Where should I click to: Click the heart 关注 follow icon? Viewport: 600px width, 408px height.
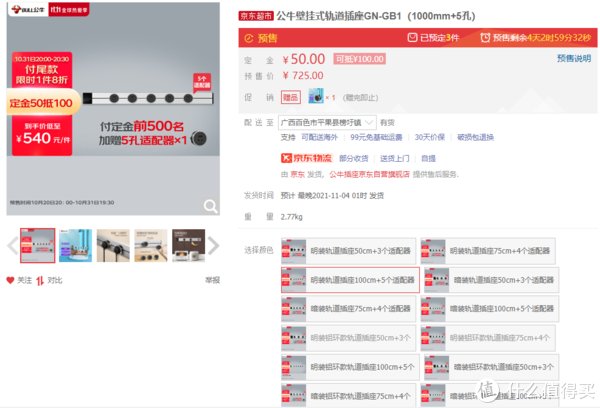pyautogui.click(x=10, y=280)
